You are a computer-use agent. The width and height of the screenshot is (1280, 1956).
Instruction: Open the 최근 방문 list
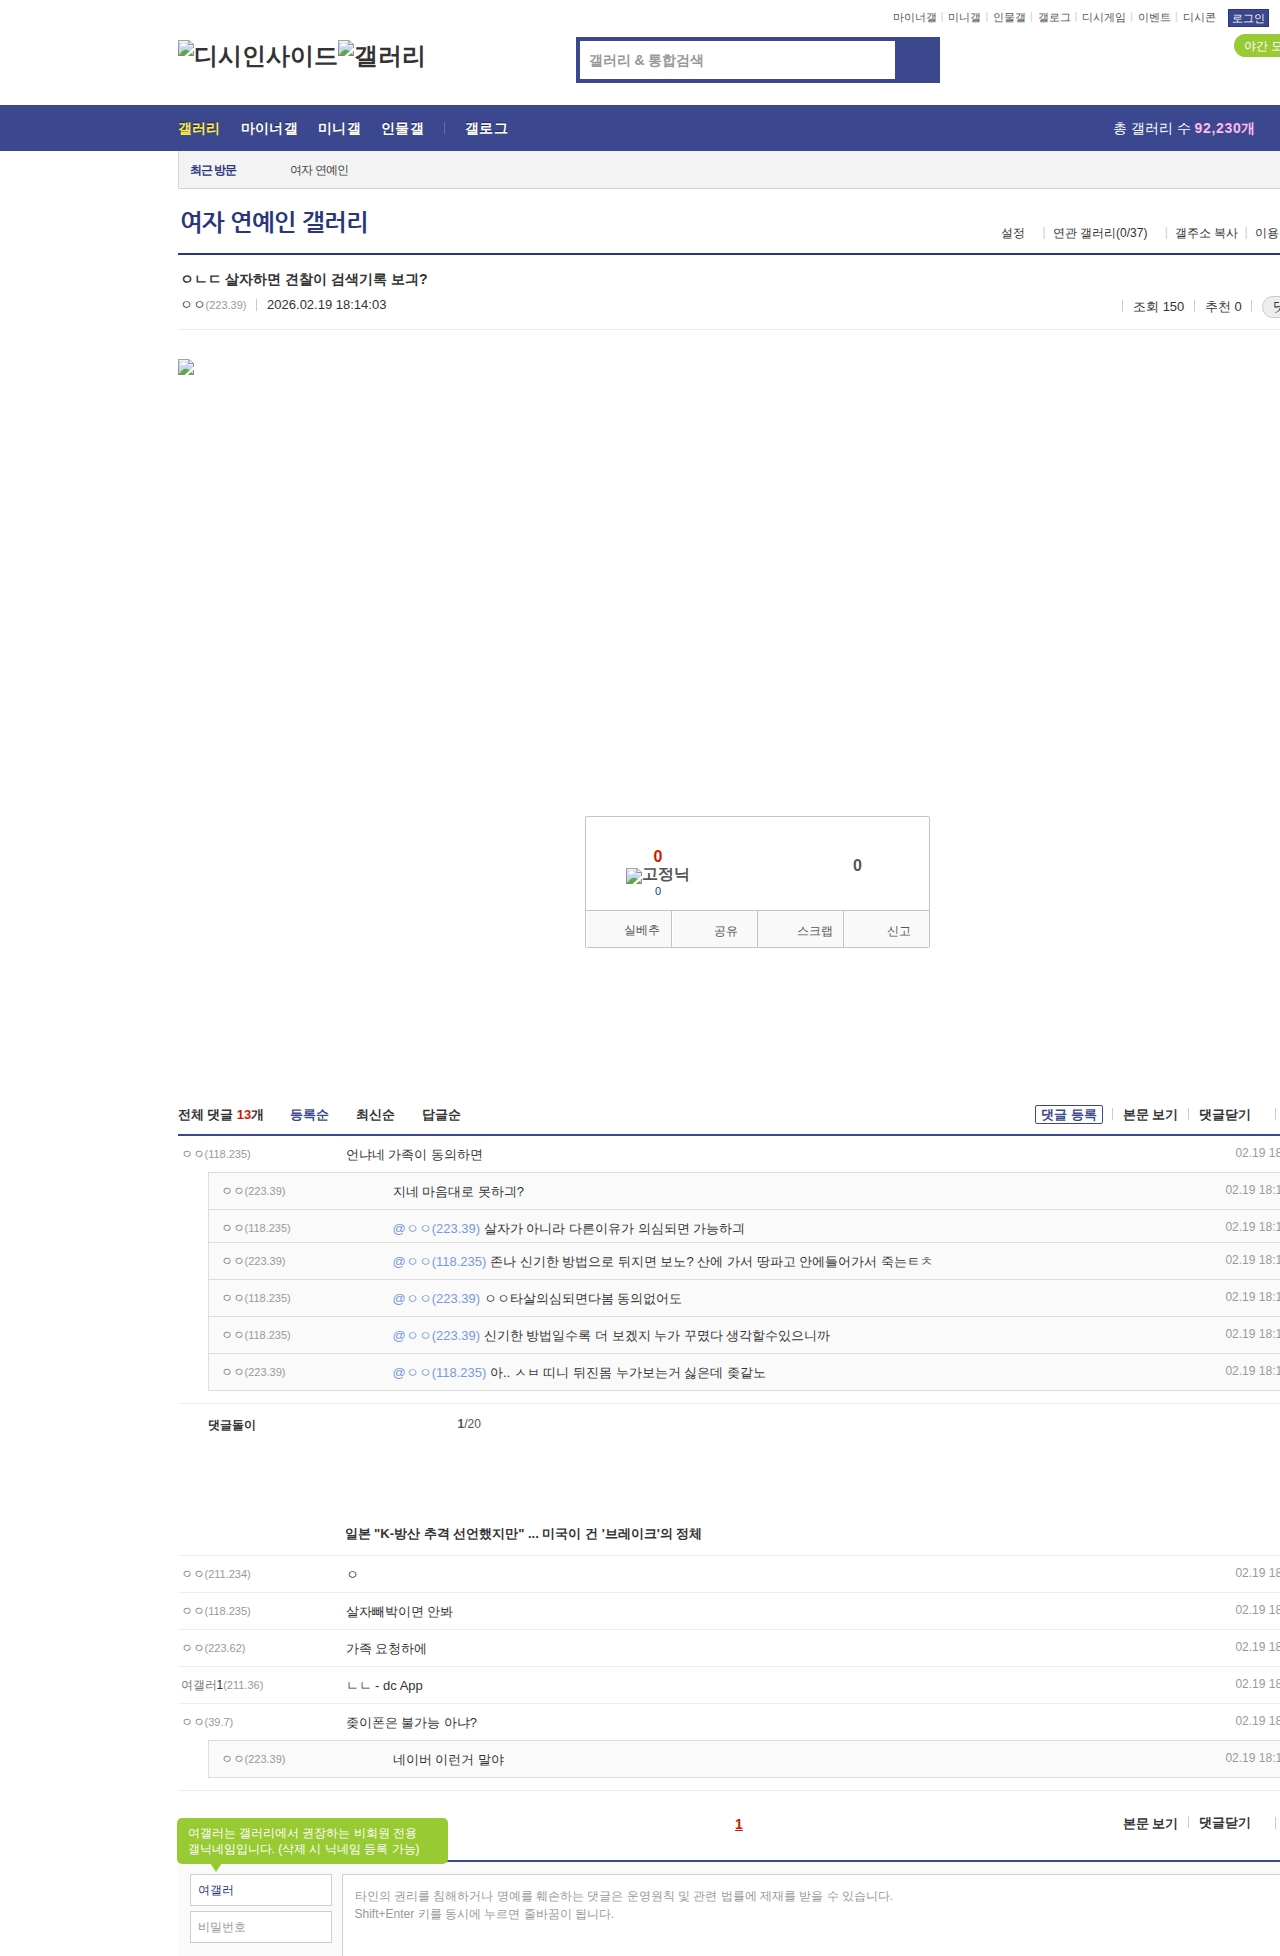click(213, 171)
